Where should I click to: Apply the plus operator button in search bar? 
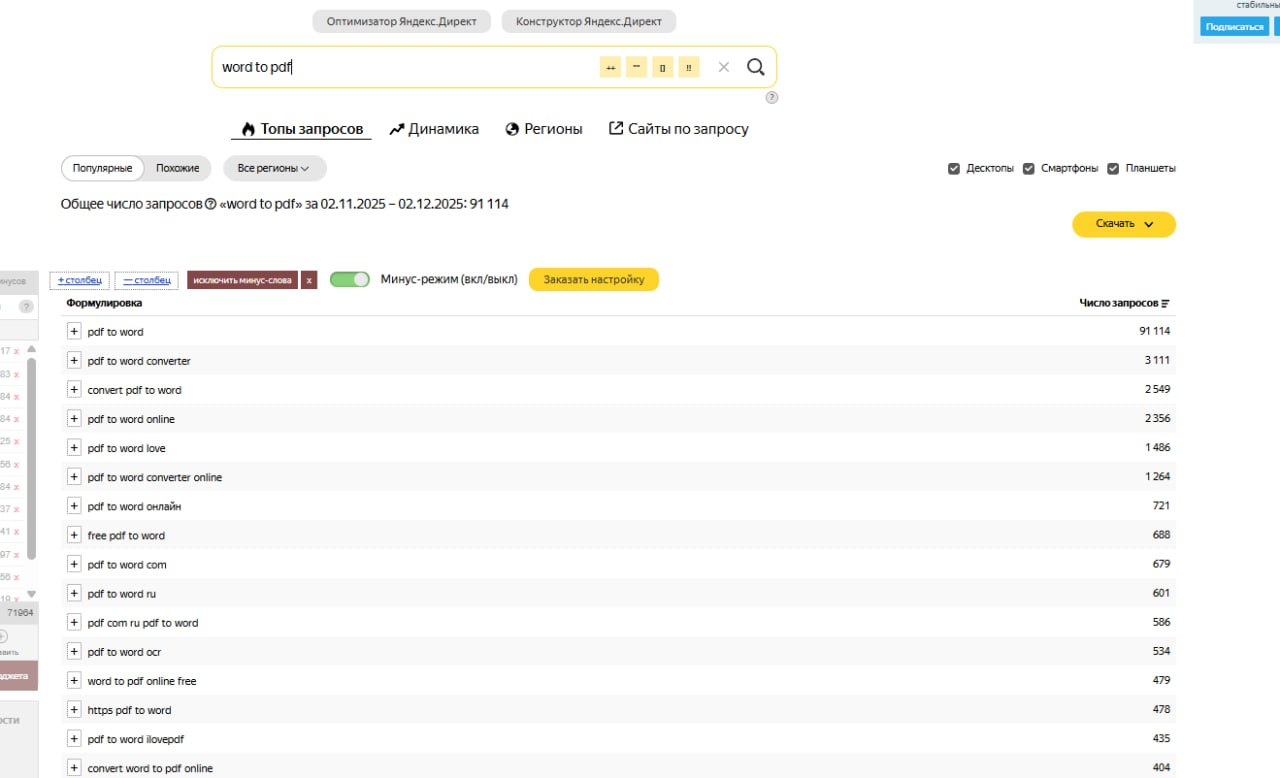tap(610, 67)
